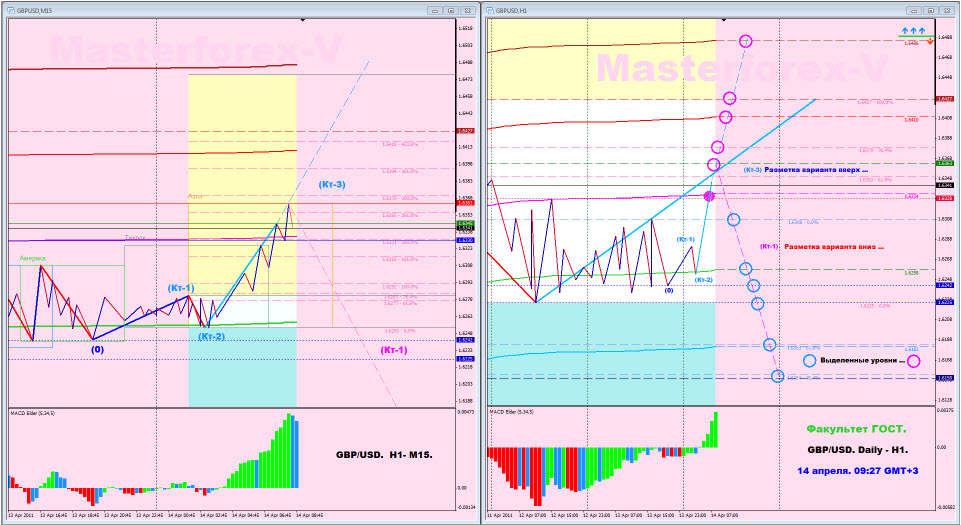Screen dimensions: 961x525
Task: Click the blue (Кт-1) label in M15 chart
Action: point(181,288)
